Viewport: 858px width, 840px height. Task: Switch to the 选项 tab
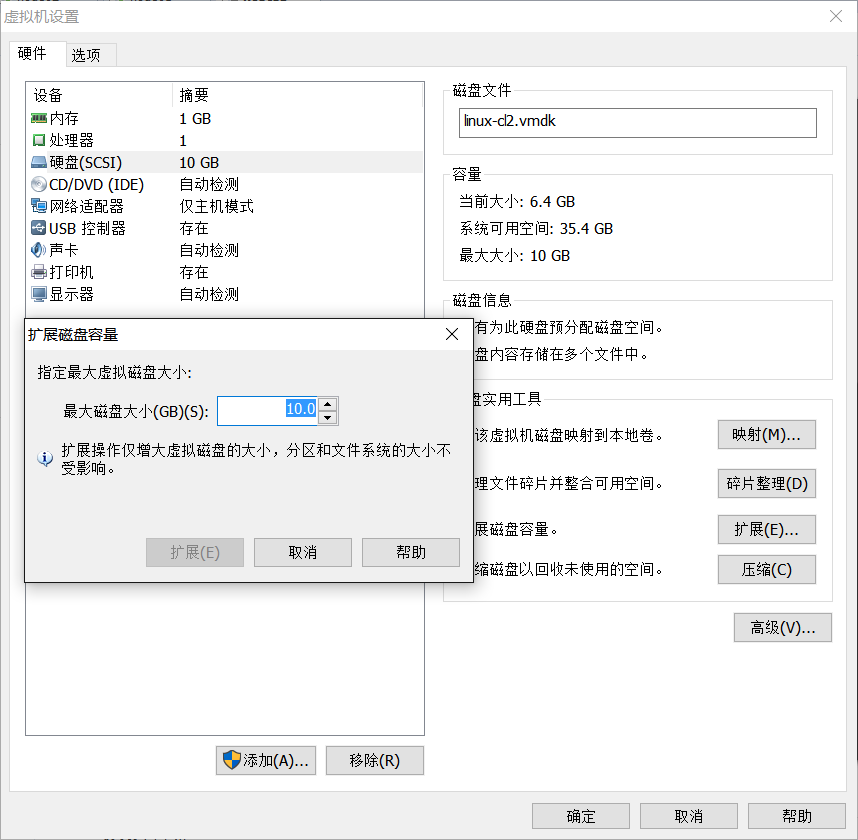click(x=90, y=55)
